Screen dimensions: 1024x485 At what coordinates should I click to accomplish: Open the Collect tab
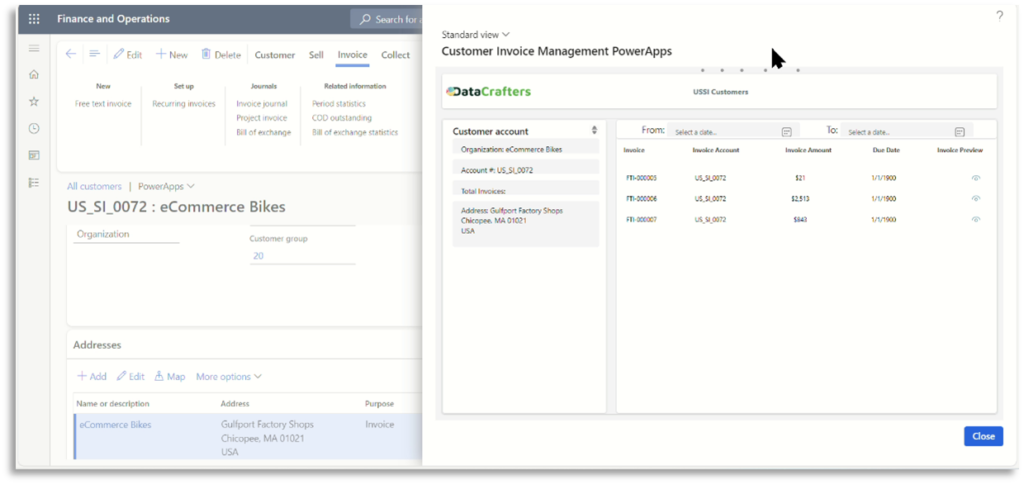(396, 55)
